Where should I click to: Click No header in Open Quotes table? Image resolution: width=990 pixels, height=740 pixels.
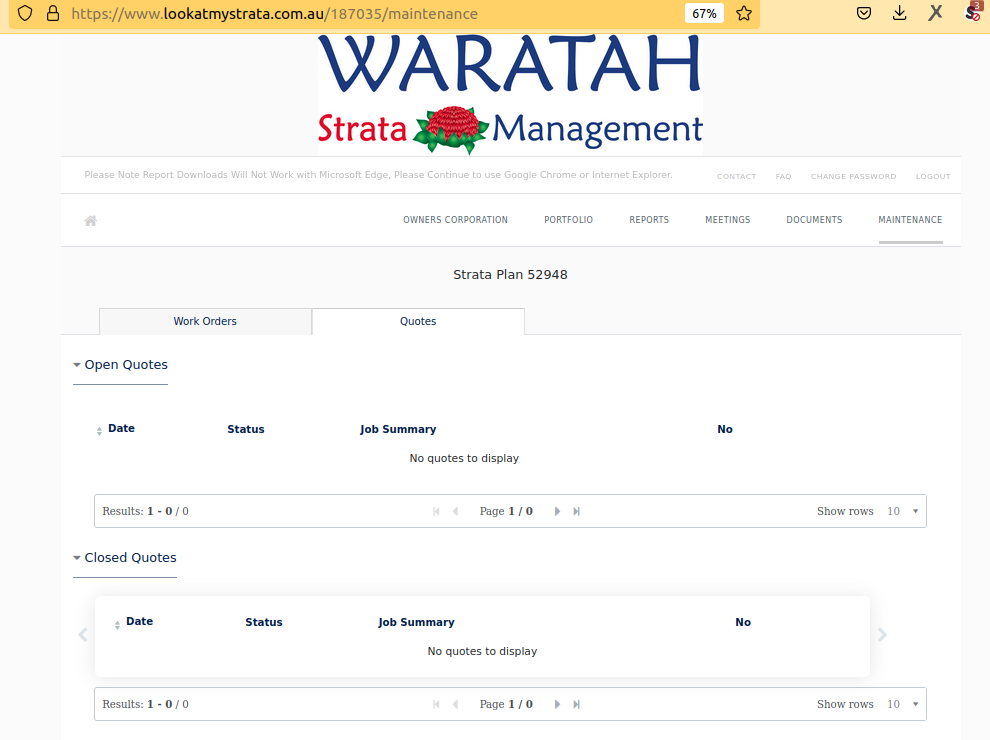click(x=725, y=429)
